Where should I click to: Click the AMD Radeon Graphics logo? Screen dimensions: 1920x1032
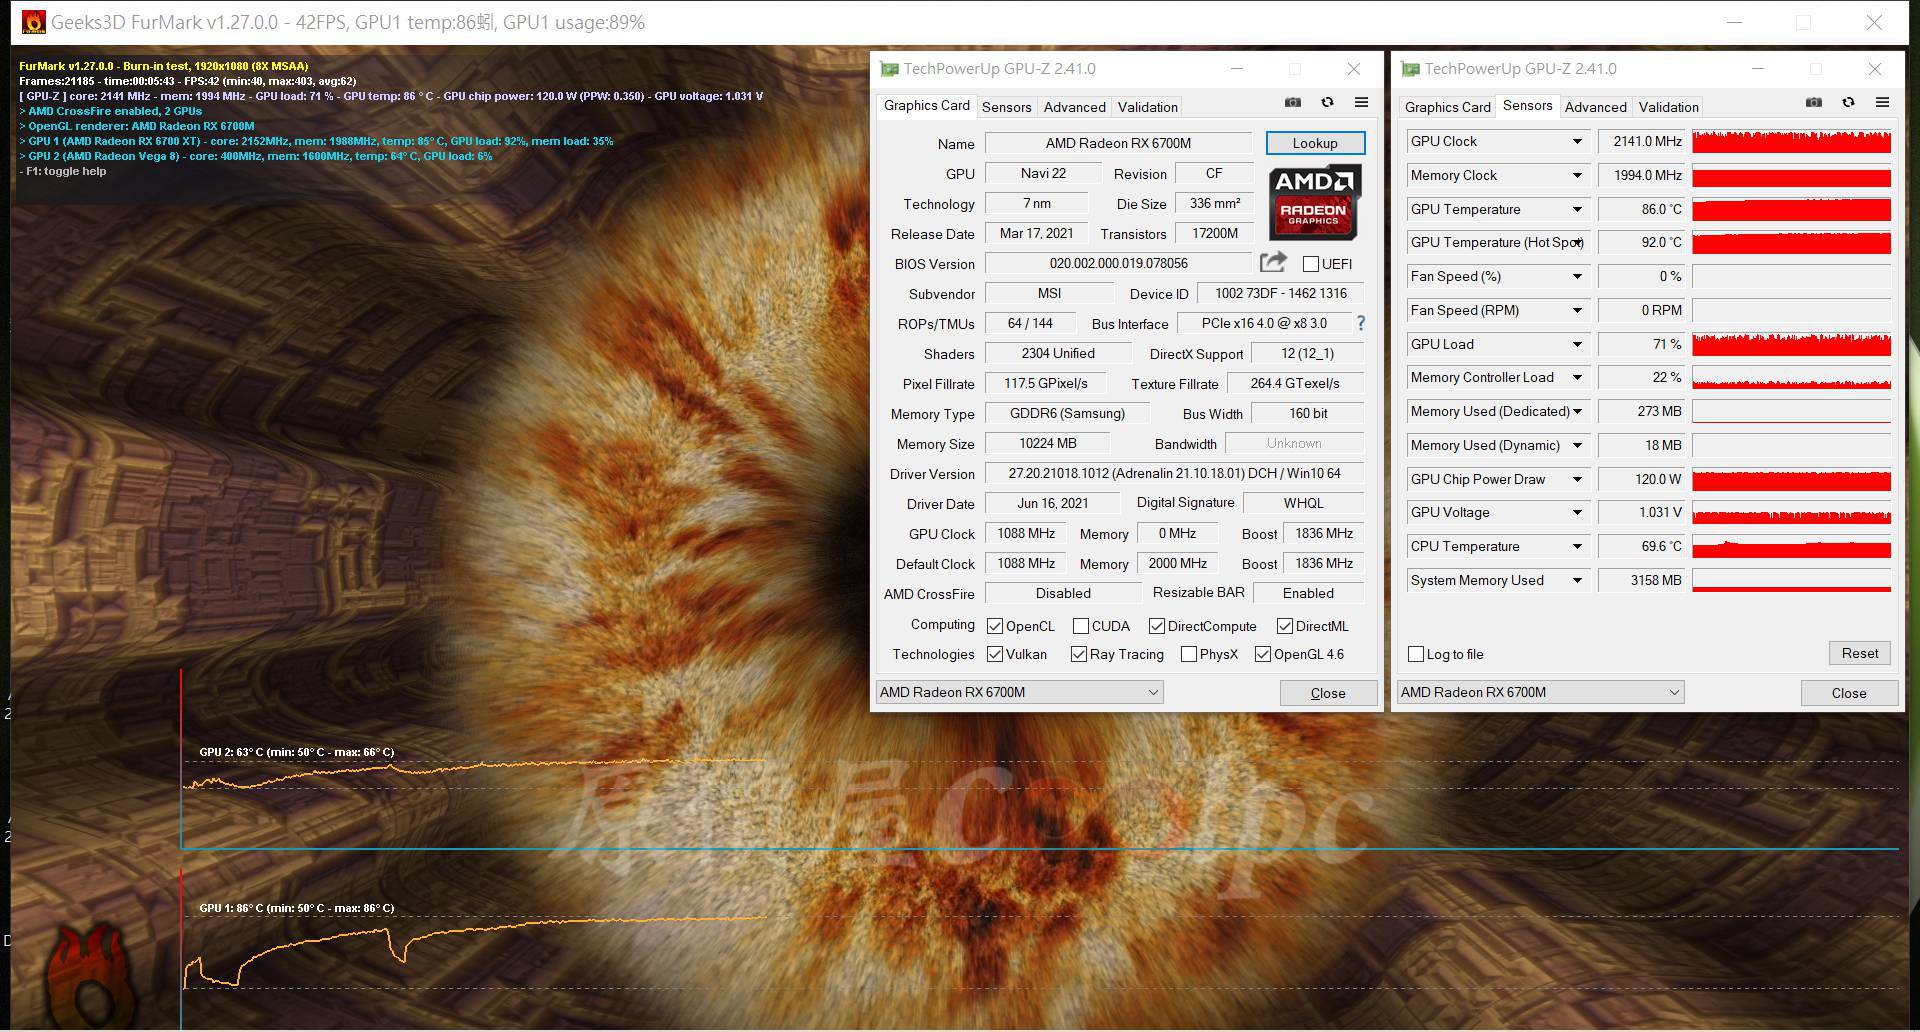pyautogui.click(x=1314, y=203)
